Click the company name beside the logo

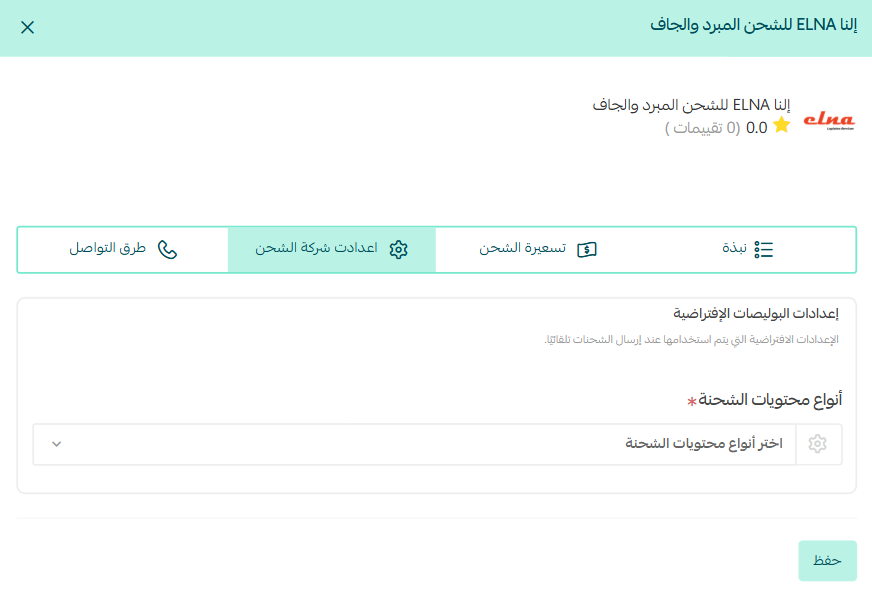[691, 105]
